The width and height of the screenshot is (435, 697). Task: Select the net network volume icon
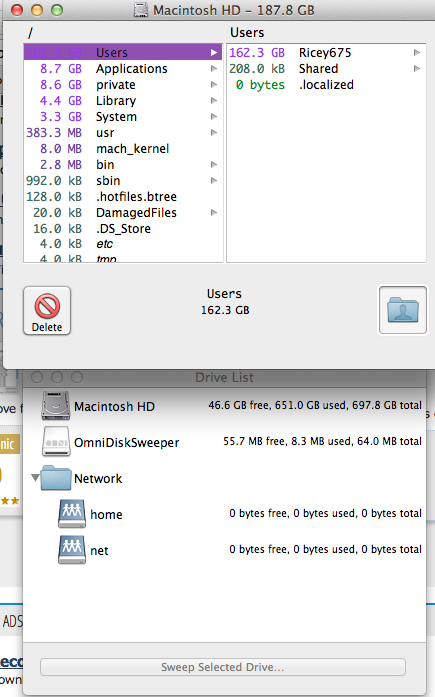(x=72, y=549)
